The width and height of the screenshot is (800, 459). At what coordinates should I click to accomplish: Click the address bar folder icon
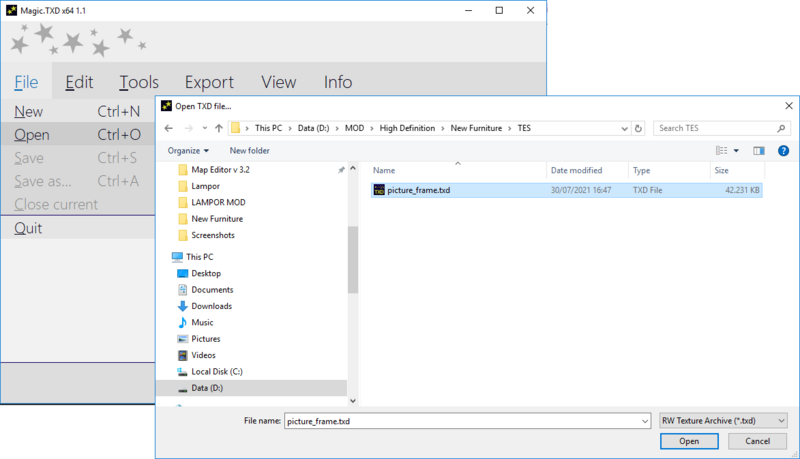235,128
